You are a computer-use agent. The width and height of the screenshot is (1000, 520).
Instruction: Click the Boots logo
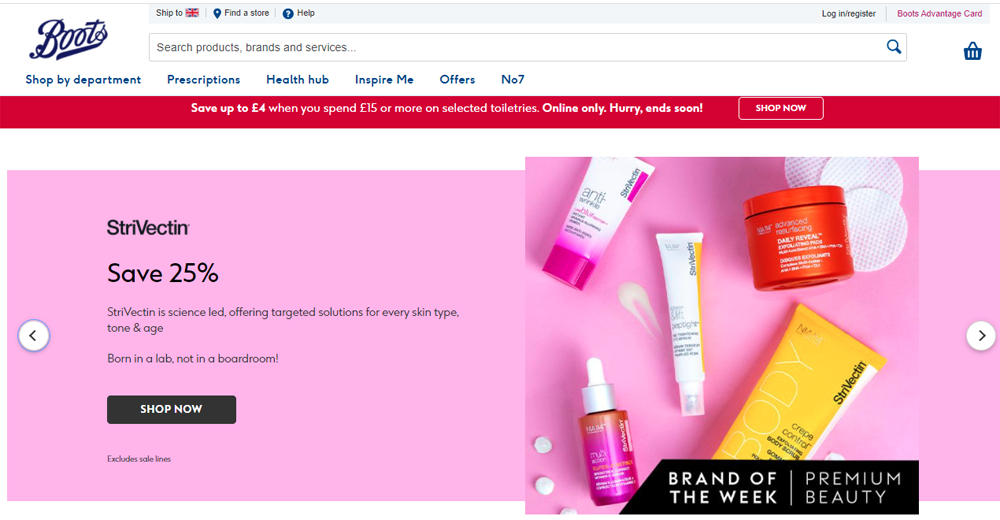coord(68,39)
